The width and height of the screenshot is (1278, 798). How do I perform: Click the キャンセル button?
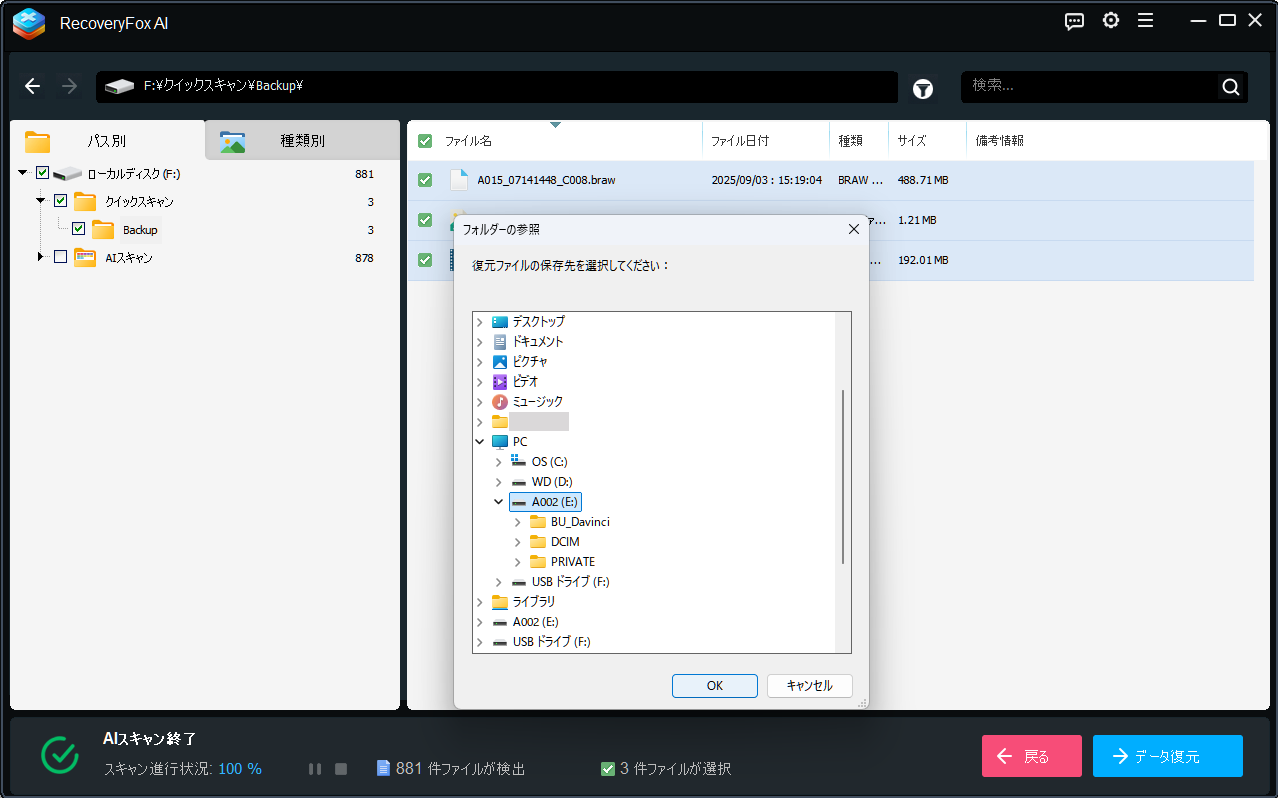[809, 686]
